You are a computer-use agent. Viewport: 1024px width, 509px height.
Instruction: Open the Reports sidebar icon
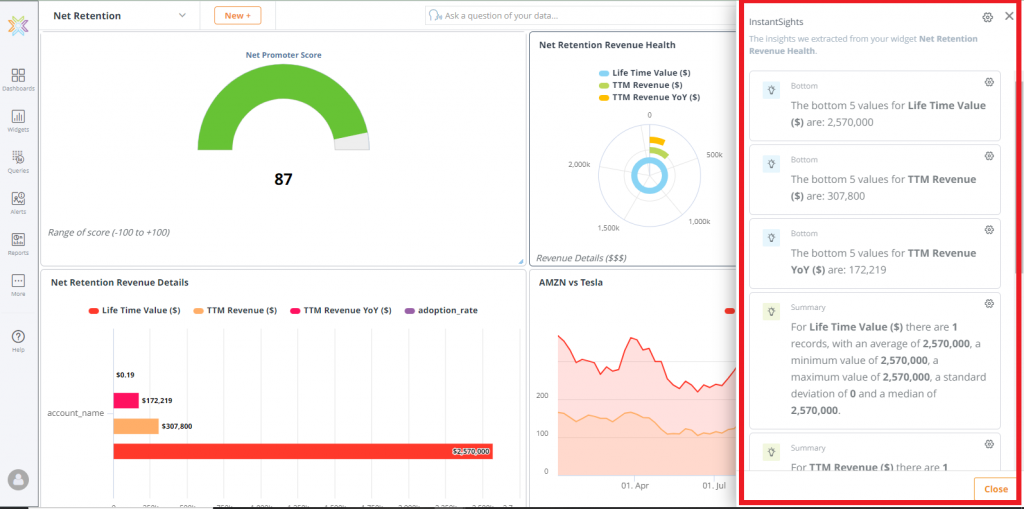click(x=18, y=244)
